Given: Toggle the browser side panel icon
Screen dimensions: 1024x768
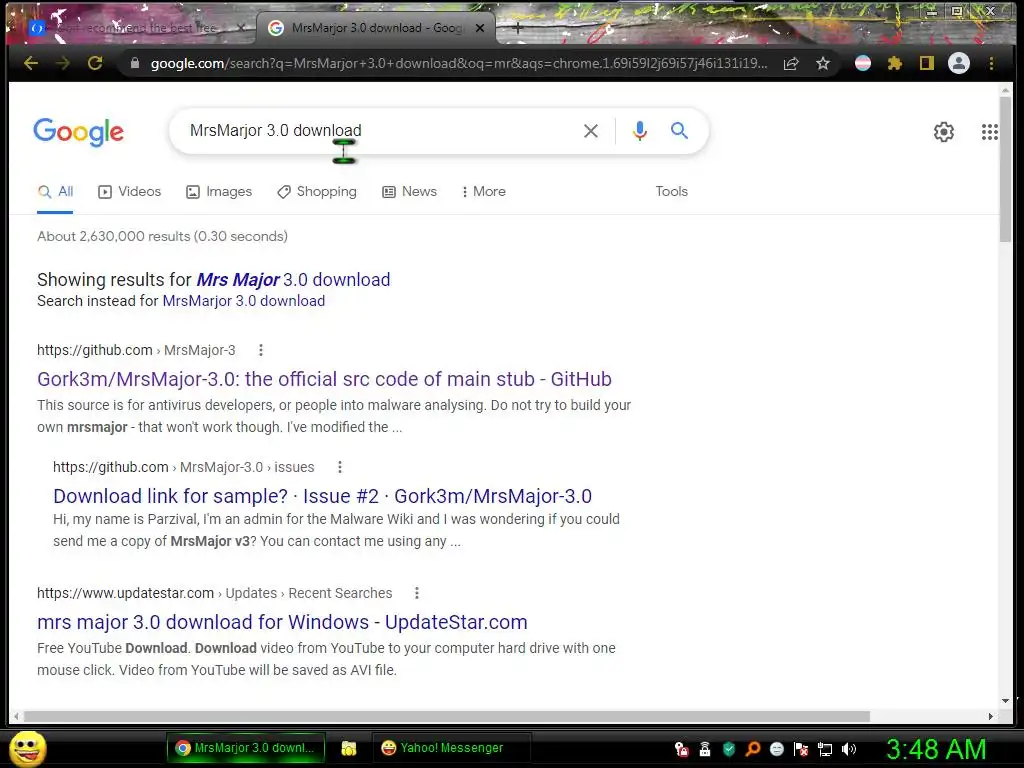Looking at the screenshot, I should [927, 63].
